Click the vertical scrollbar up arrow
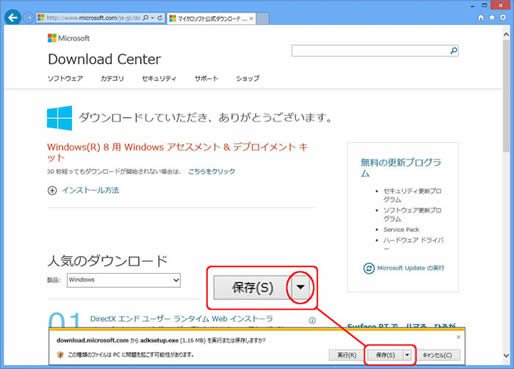This screenshot has height=369, width=514. coord(506,34)
